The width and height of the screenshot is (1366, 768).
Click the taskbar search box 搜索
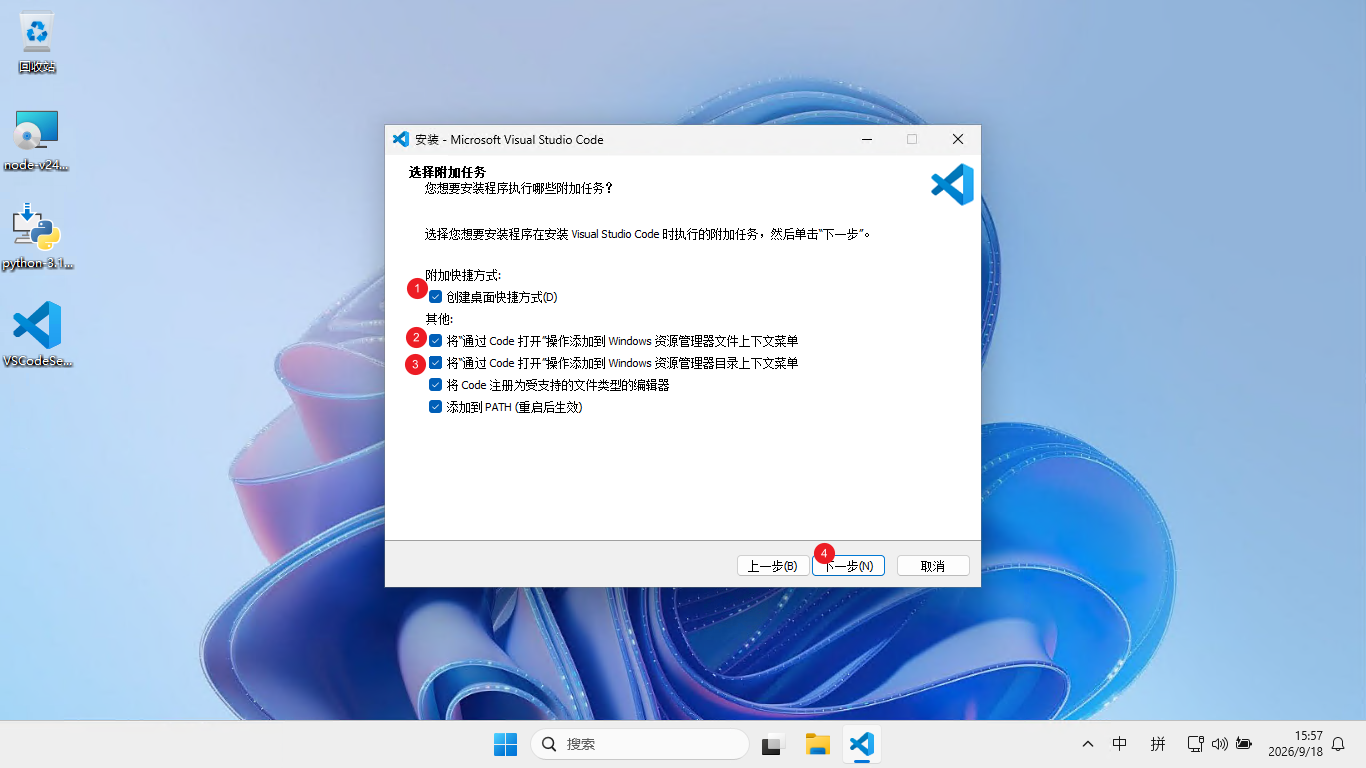tap(640, 744)
